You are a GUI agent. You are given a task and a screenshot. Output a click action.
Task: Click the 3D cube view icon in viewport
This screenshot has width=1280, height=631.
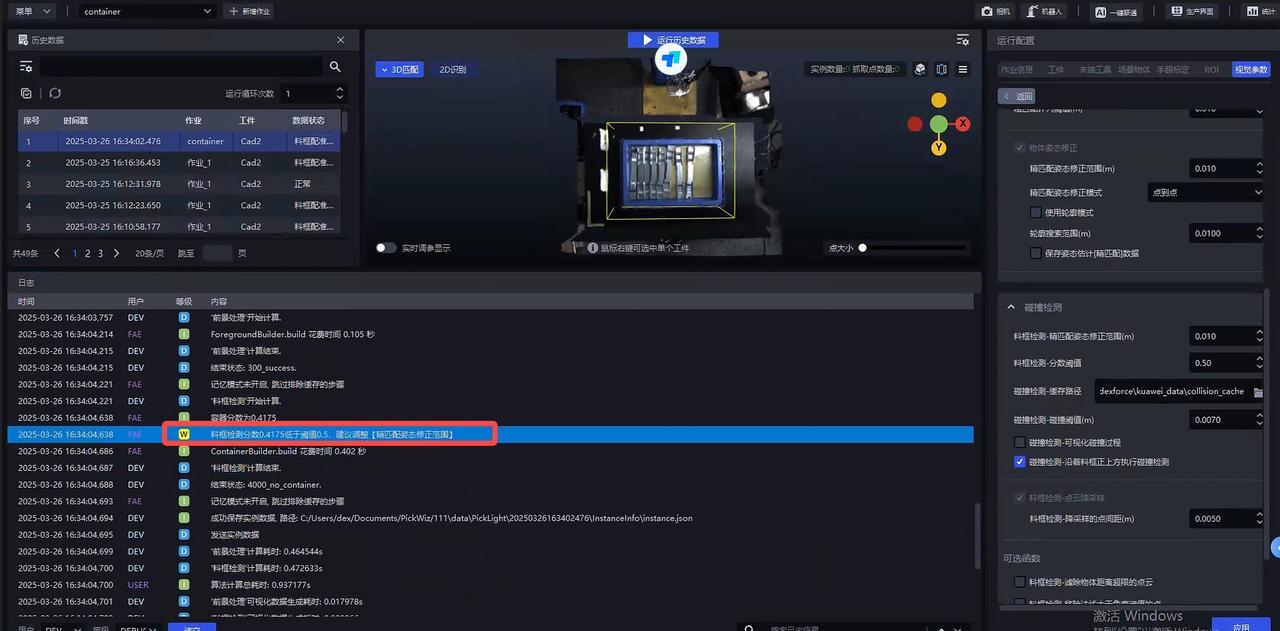pos(920,70)
